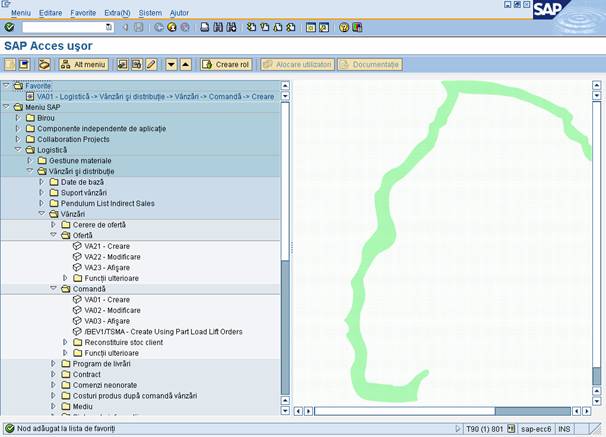Open Help via the question mark icon
The width and height of the screenshot is (606, 437).
(344, 27)
